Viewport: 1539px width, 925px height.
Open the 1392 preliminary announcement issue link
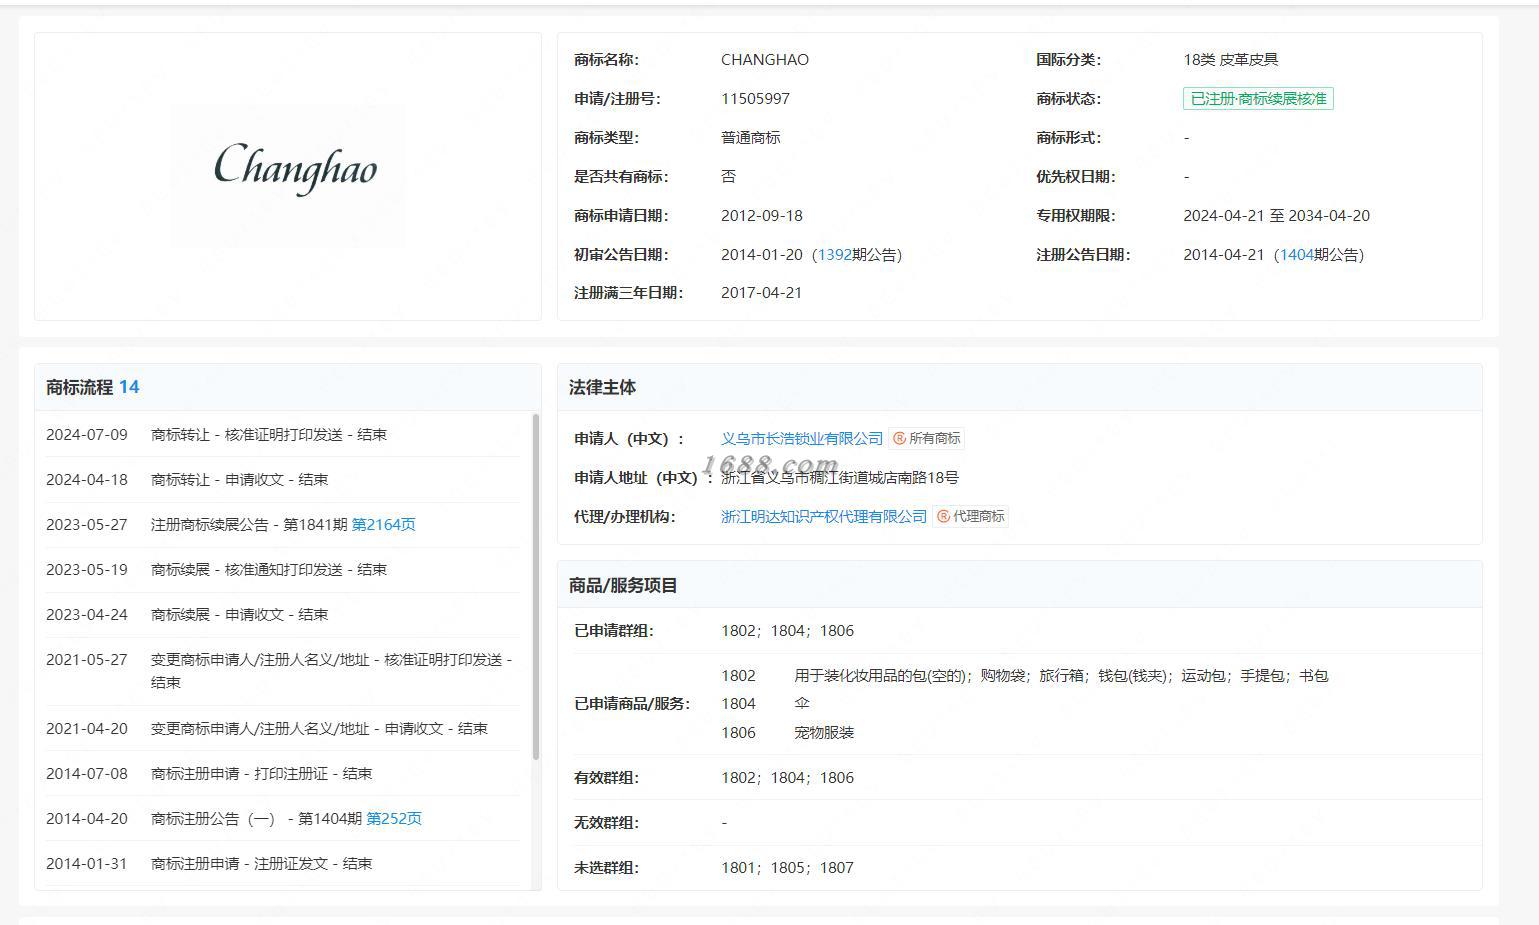click(x=835, y=255)
